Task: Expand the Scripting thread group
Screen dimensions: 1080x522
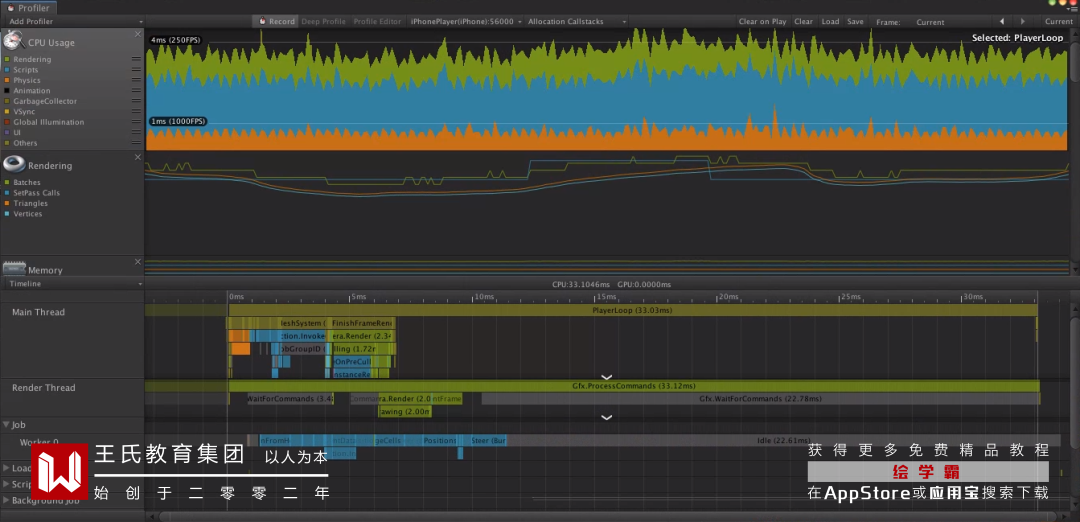Action: pos(6,484)
